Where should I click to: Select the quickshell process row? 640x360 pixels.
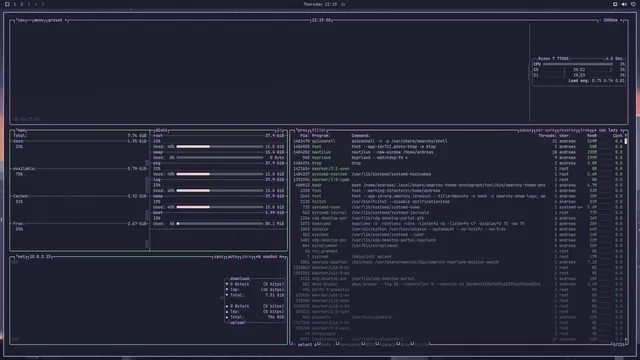click(x=457, y=141)
